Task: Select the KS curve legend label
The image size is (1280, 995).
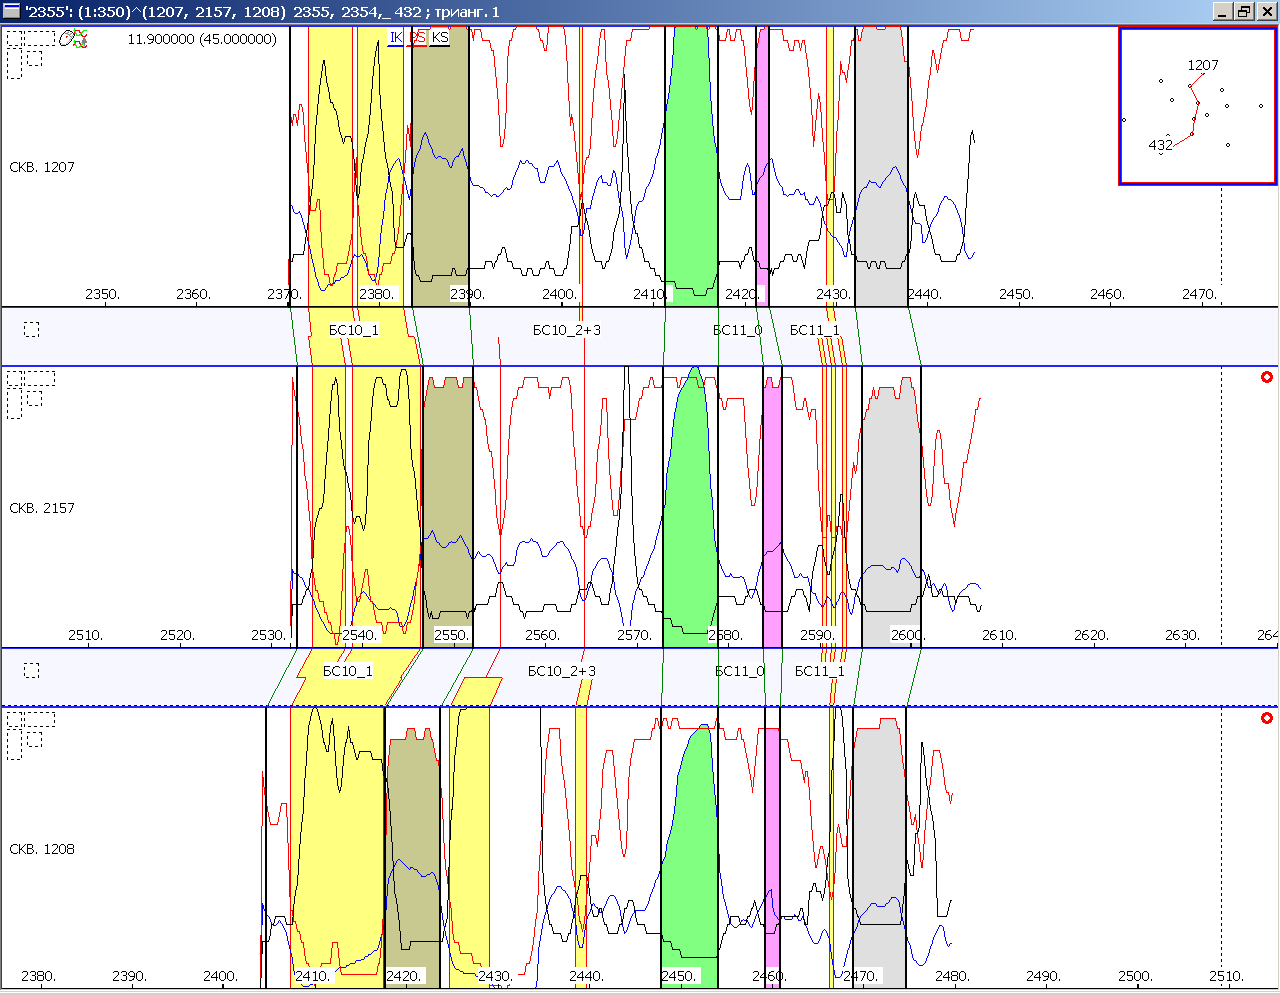Action: coord(440,38)
